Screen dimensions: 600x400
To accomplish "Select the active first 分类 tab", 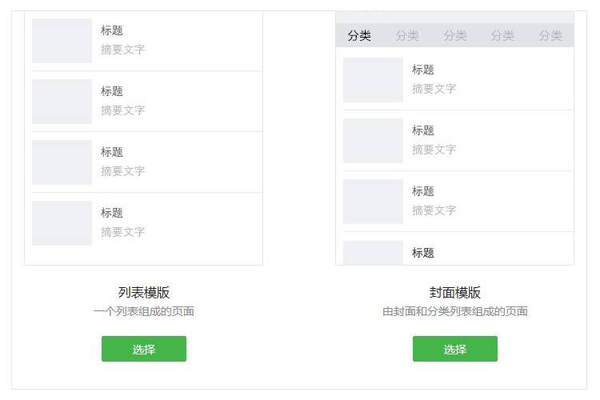I will tap(359, 36).
